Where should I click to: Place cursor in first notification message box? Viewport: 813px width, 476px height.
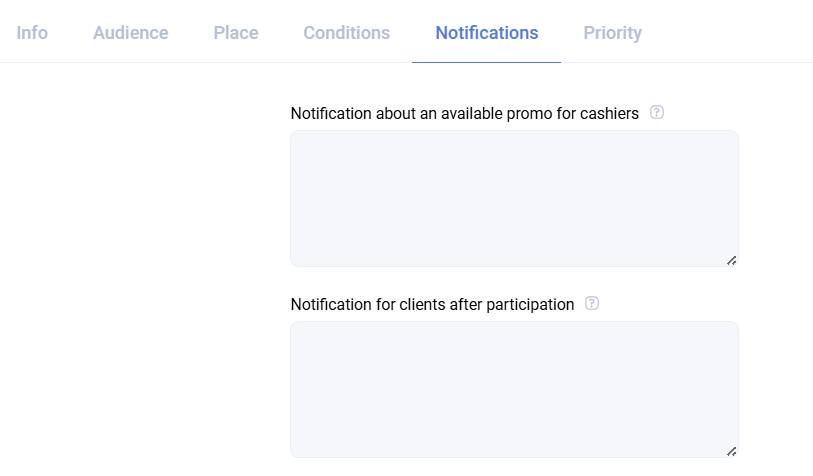click(x=514, y=198)
